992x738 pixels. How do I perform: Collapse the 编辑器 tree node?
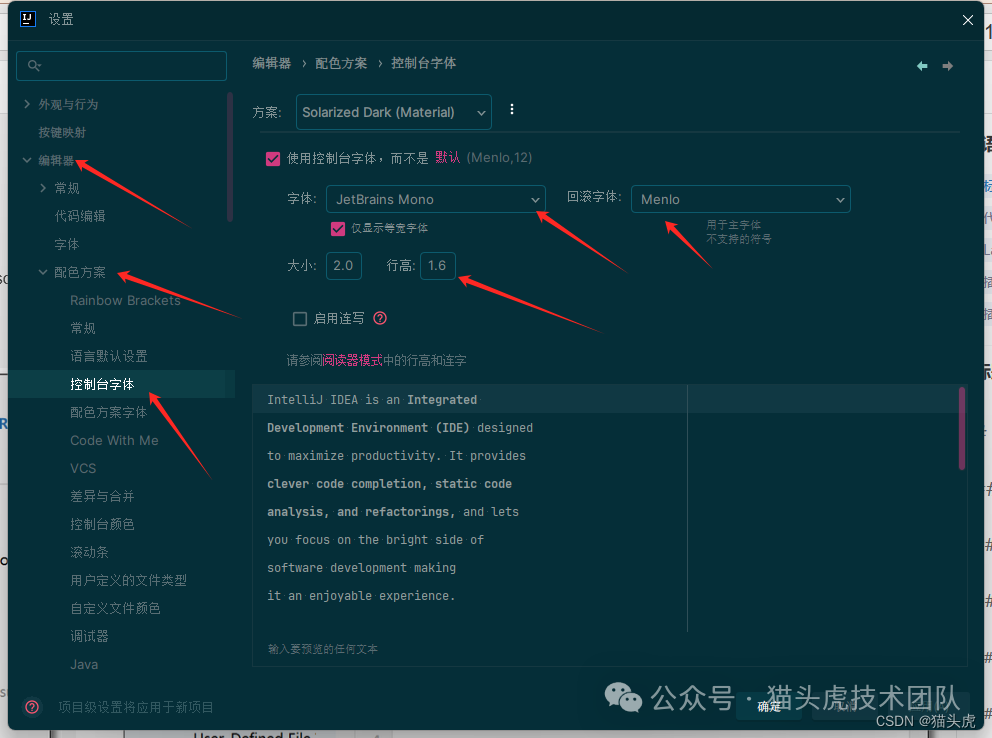click(x=27, y=160)
